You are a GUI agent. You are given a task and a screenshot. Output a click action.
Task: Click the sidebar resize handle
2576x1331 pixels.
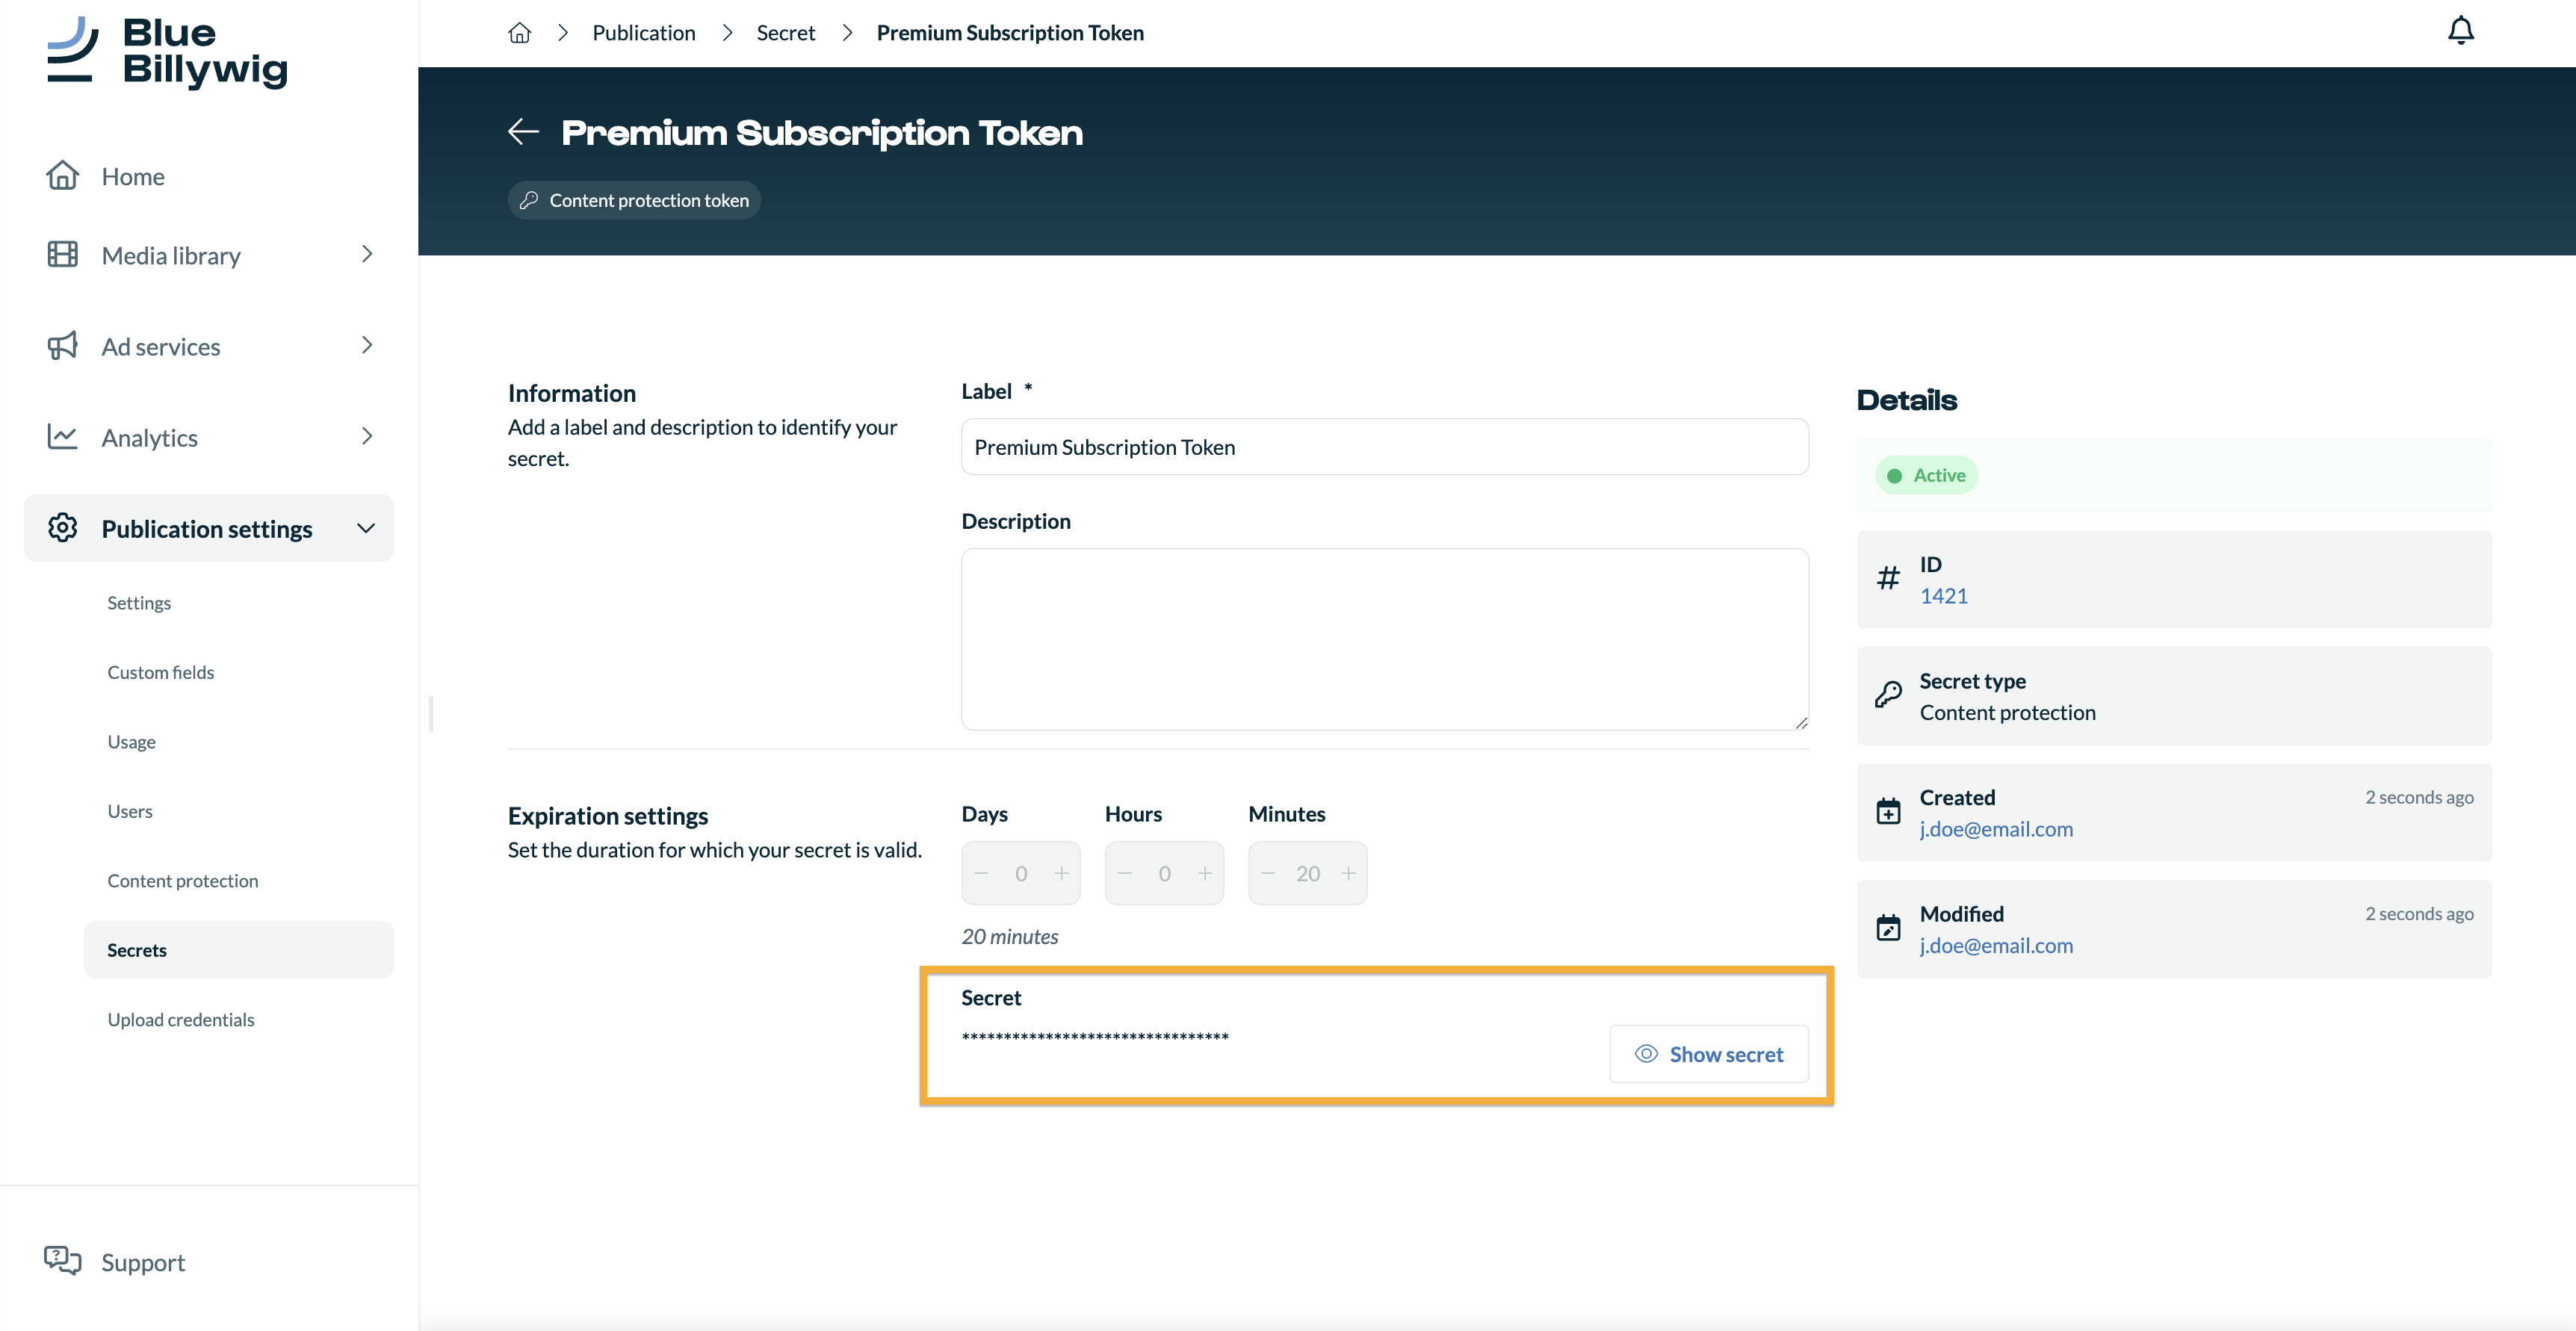(x=431, y=714)
